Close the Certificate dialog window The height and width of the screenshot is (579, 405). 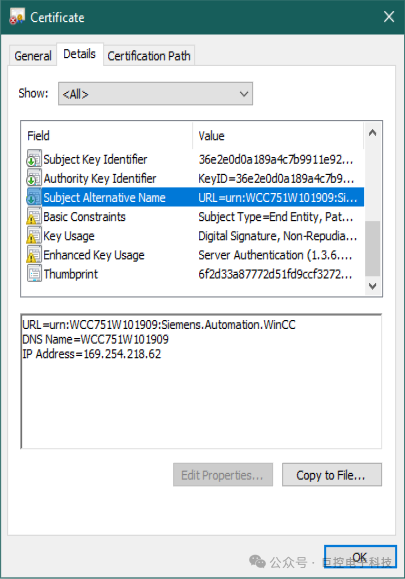point(389,17)
